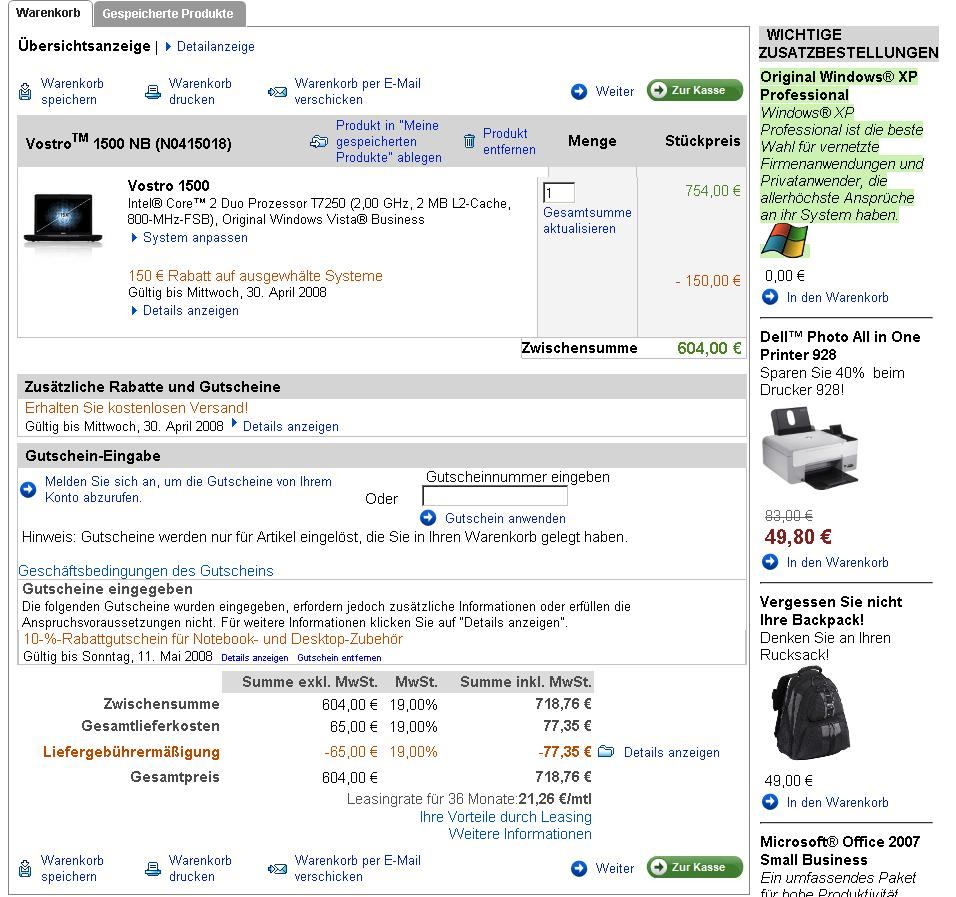The height and width of the screenshot is (897, 956).
Task: Click the Windows XP flag logo
Action: click(784, 240)
